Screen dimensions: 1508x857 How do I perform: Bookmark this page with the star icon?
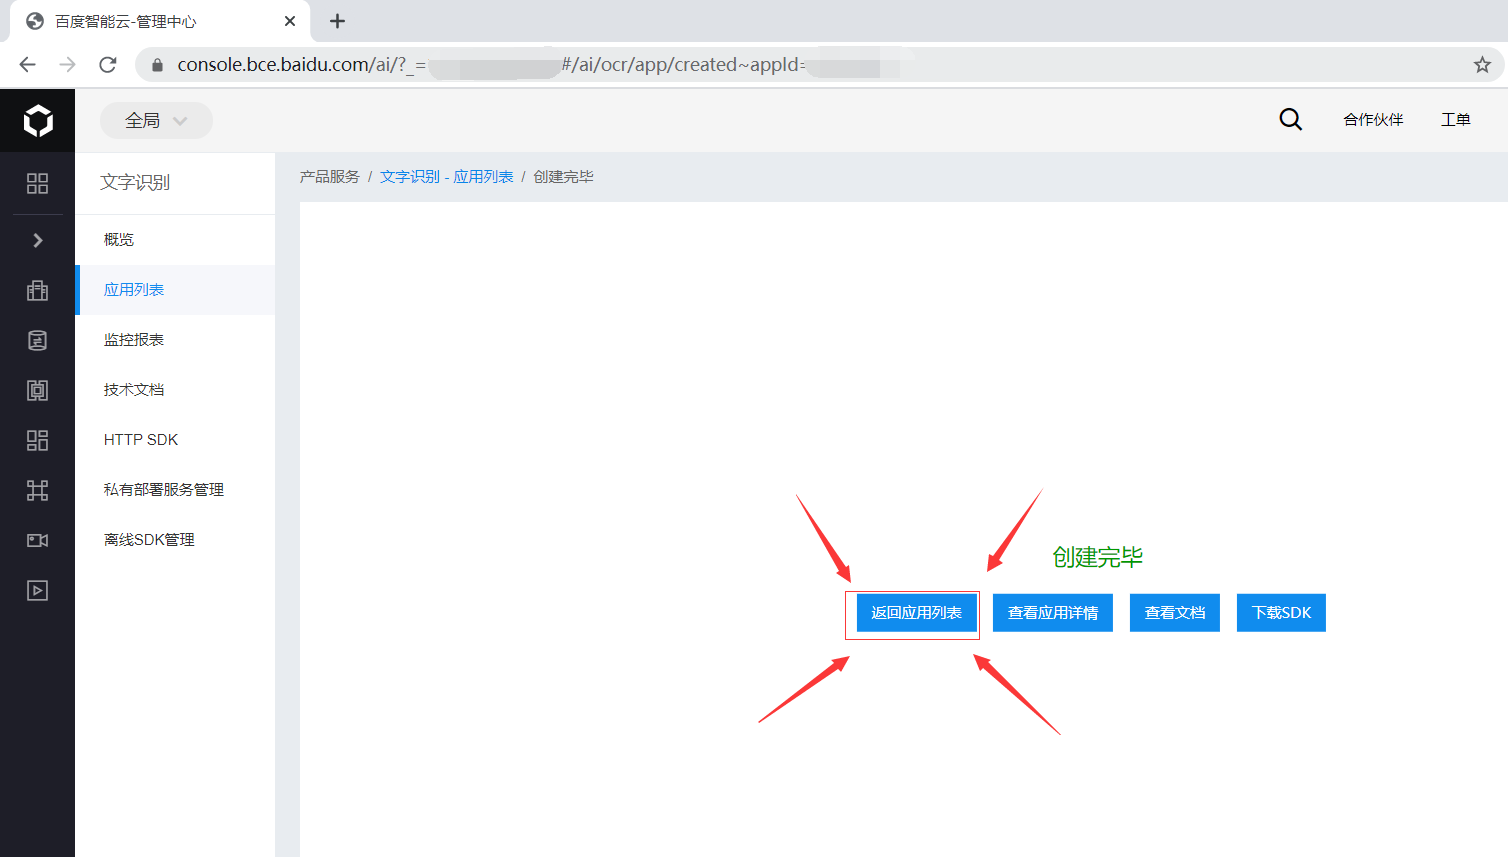click(x=1482, y=65)
